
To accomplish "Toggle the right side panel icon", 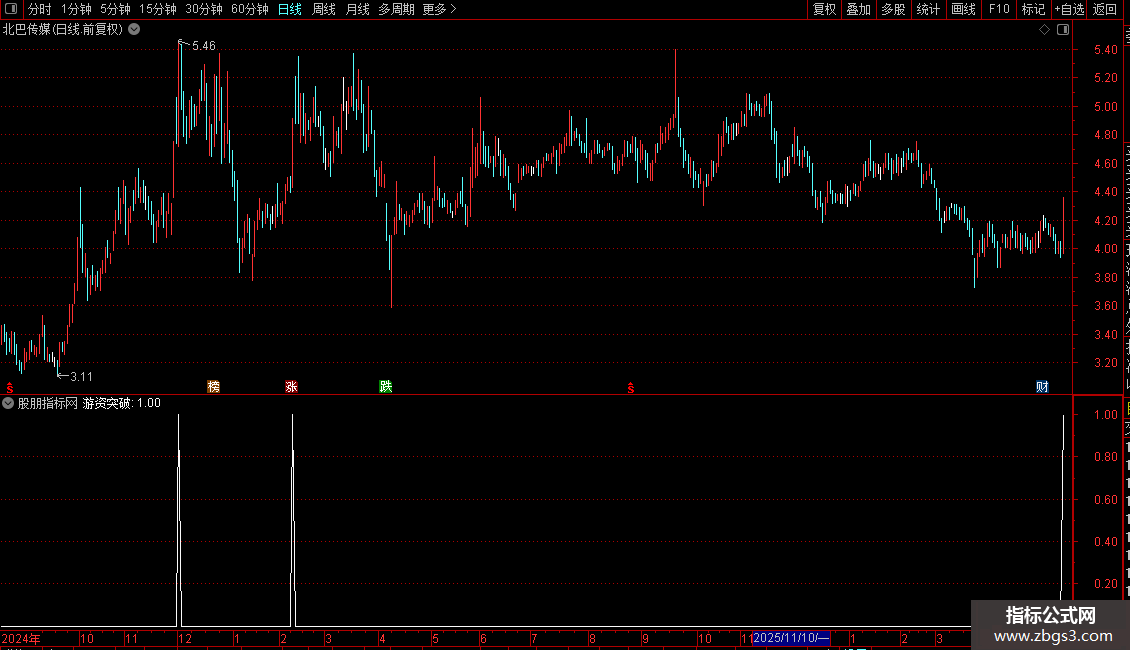I will click(x=1063, y=30).
